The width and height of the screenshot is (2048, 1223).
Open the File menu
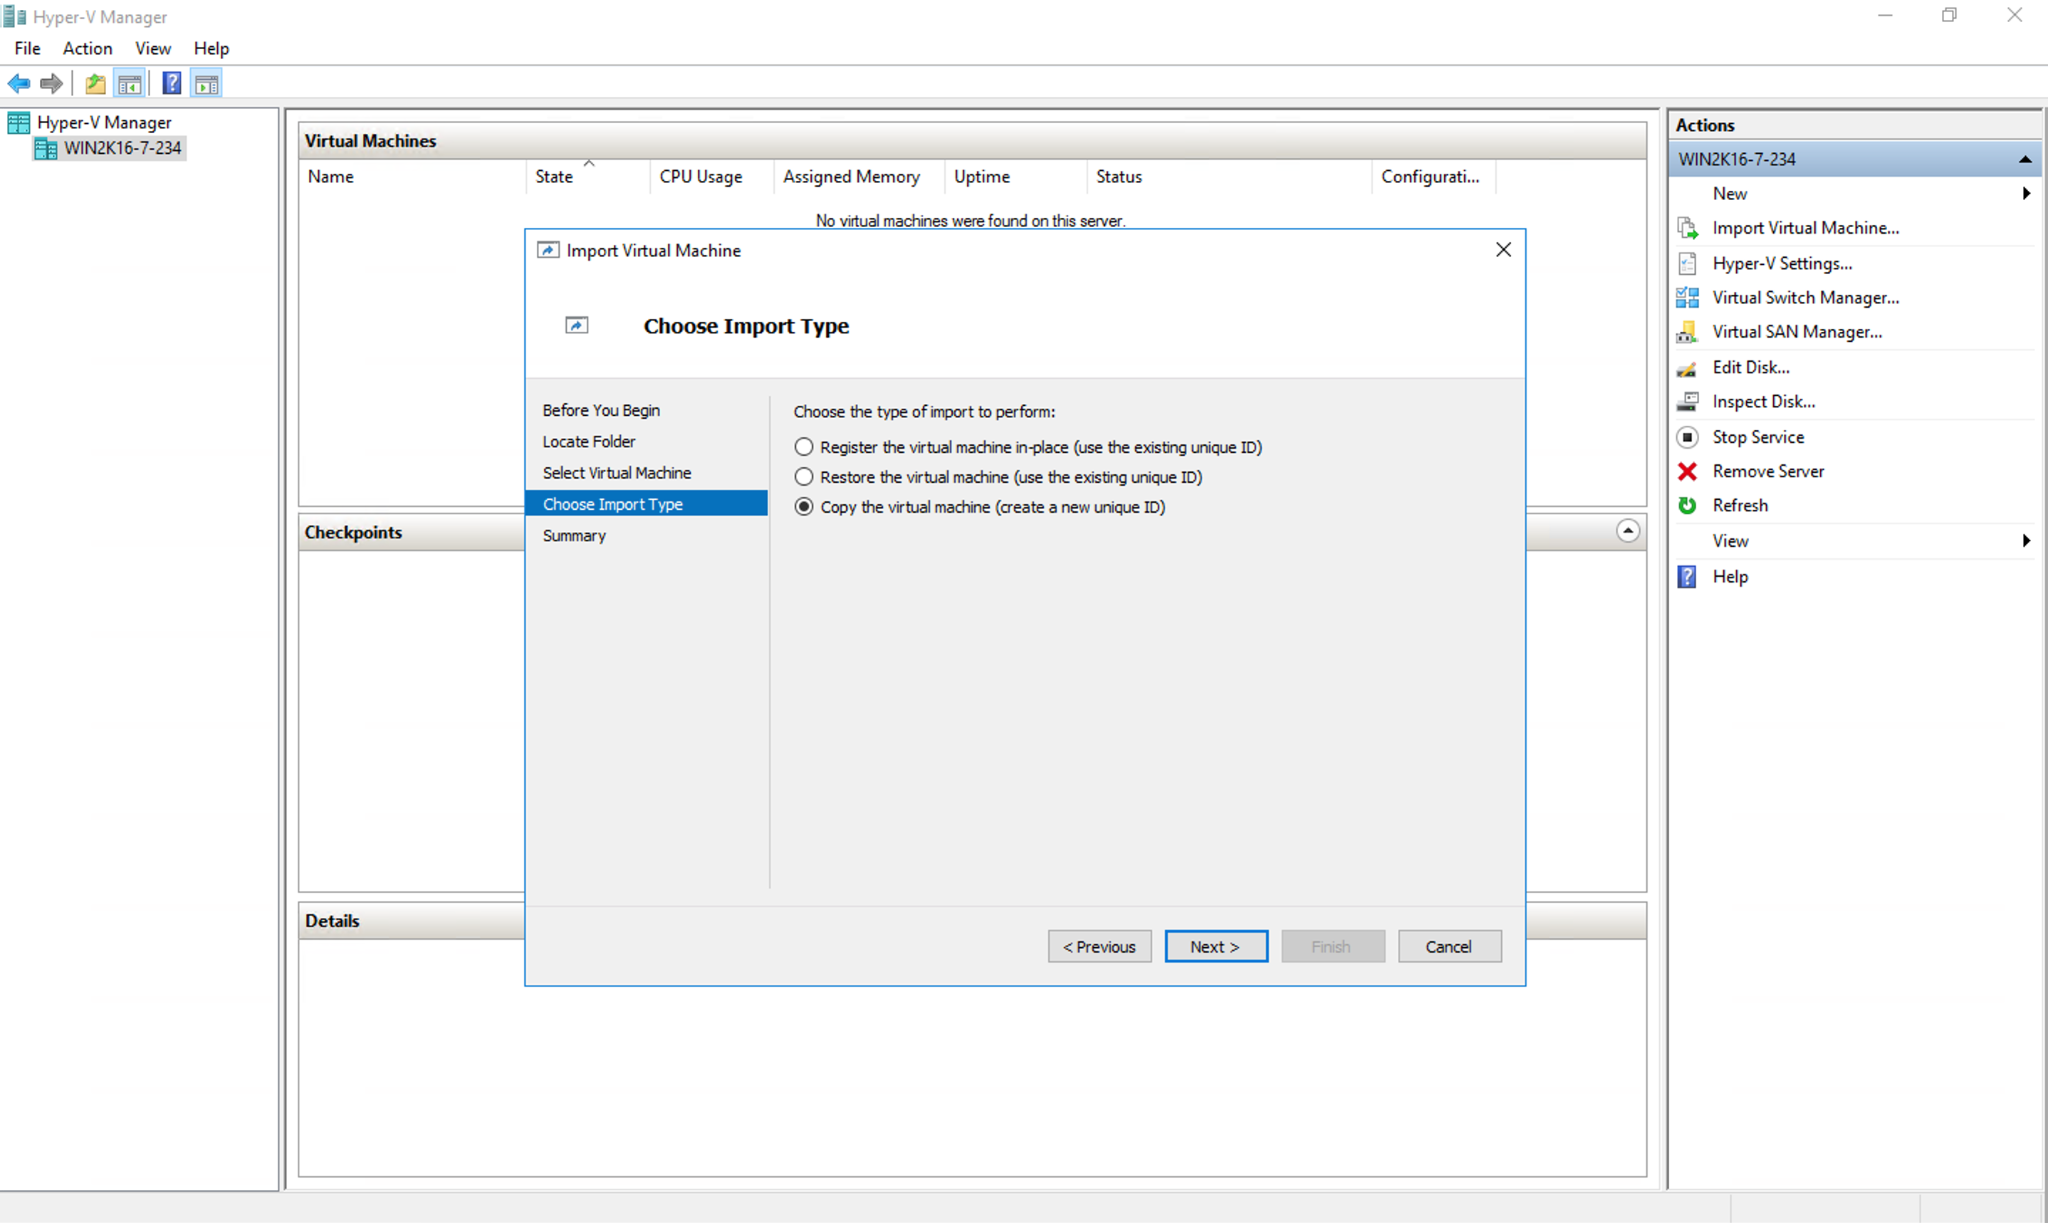coord(28,48)
